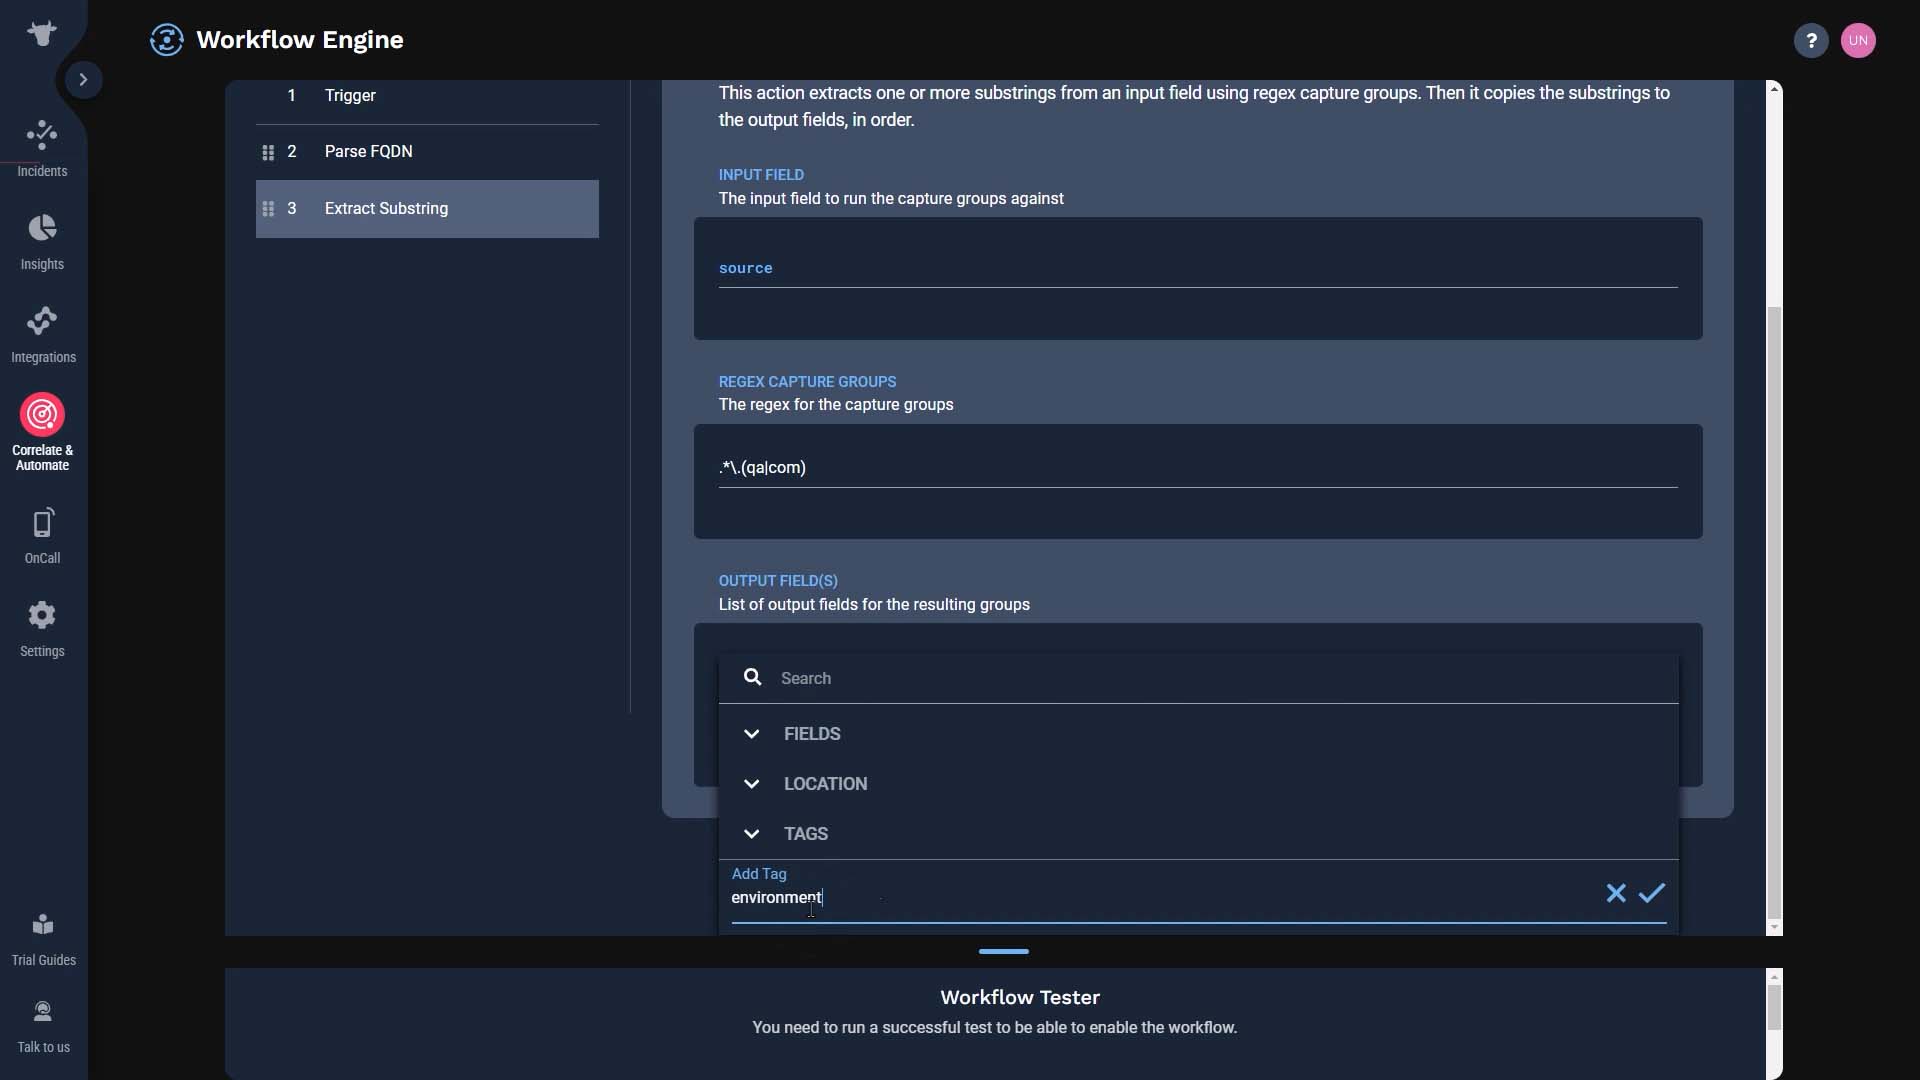Click the Workflow Engine title text
The image size is (1920, 1080).
pos(300,40)
